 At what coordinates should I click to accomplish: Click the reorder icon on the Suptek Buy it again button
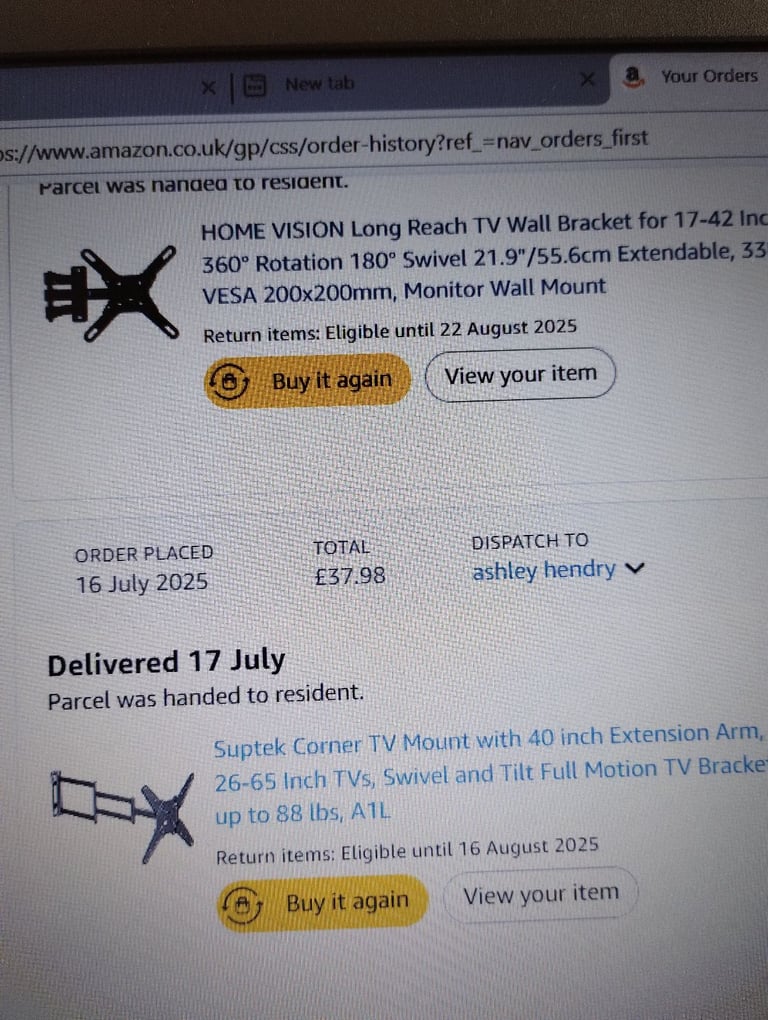pyautogui.click(x=242, y=904)
